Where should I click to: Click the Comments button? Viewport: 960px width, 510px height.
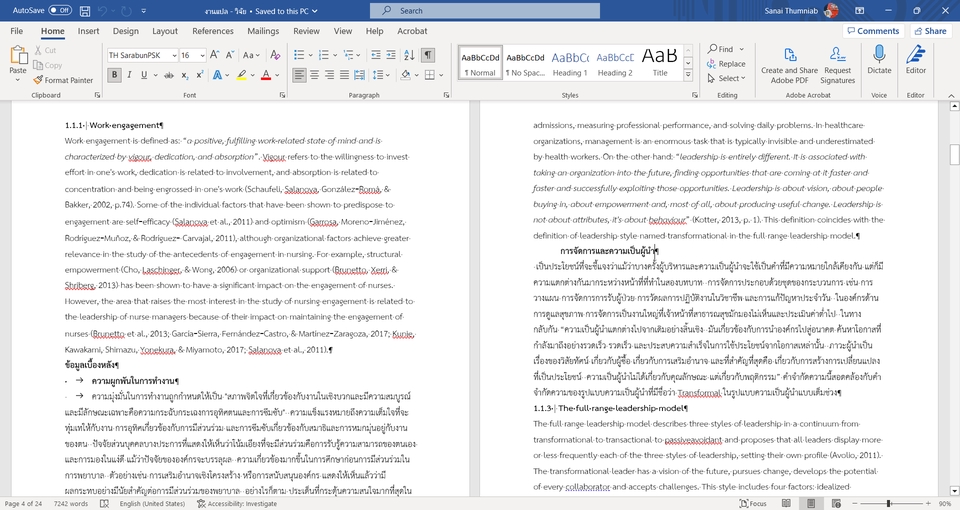coord(873,31)
